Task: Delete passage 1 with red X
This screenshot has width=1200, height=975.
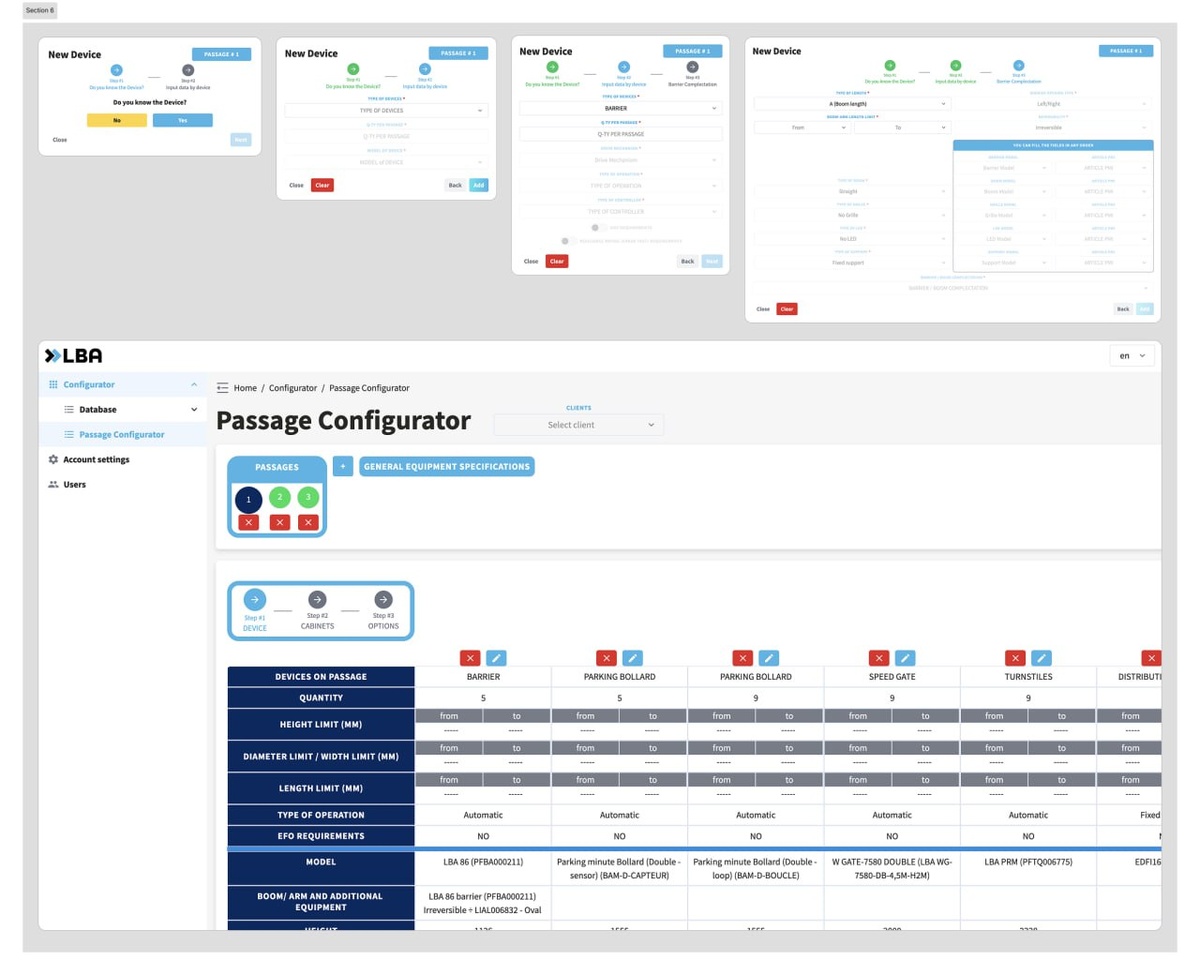Action: pyautogui.click(x=249, y=522)
